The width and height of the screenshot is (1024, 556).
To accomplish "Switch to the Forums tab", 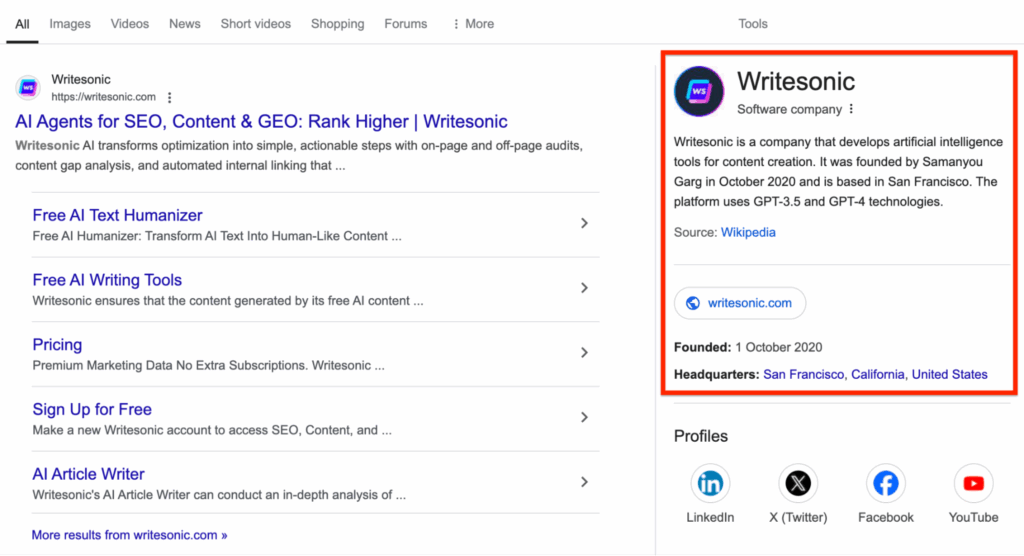I will [406, 24].
